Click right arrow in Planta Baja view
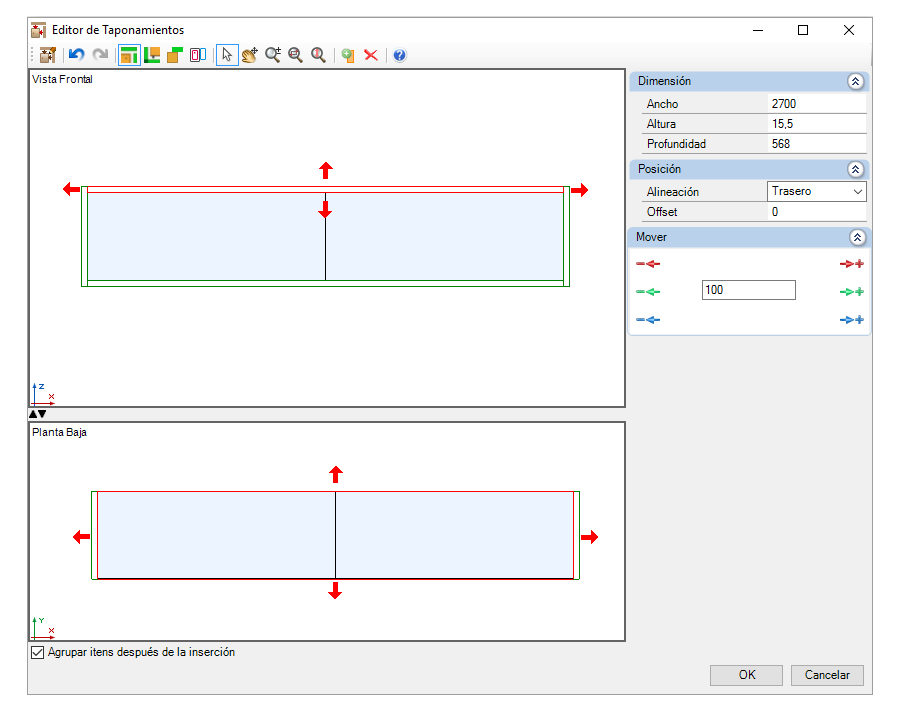The width and height of the screenshot is (903, 708). pyautogui.click(x=590, y=537)
